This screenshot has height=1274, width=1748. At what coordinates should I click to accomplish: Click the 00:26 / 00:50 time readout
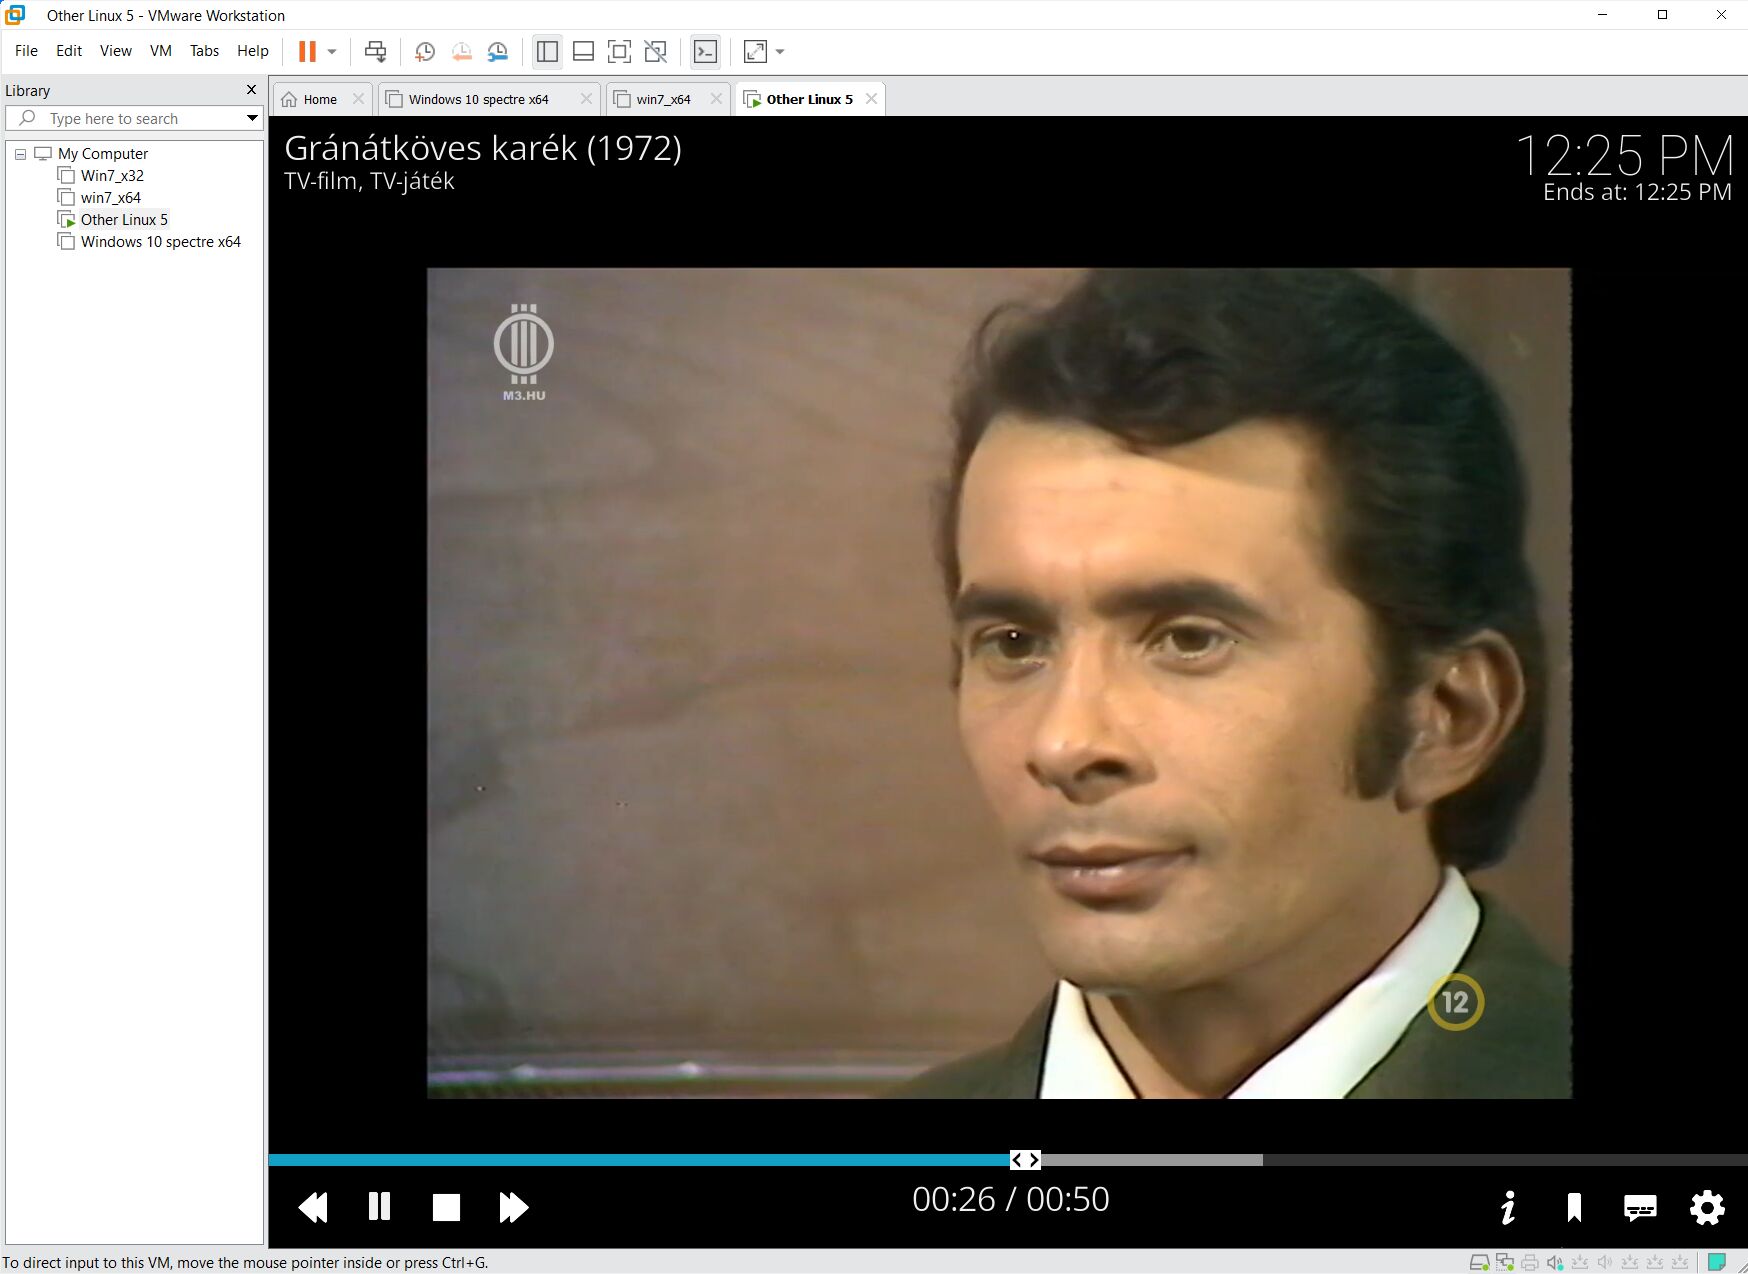click(x=1011, y=1199)
